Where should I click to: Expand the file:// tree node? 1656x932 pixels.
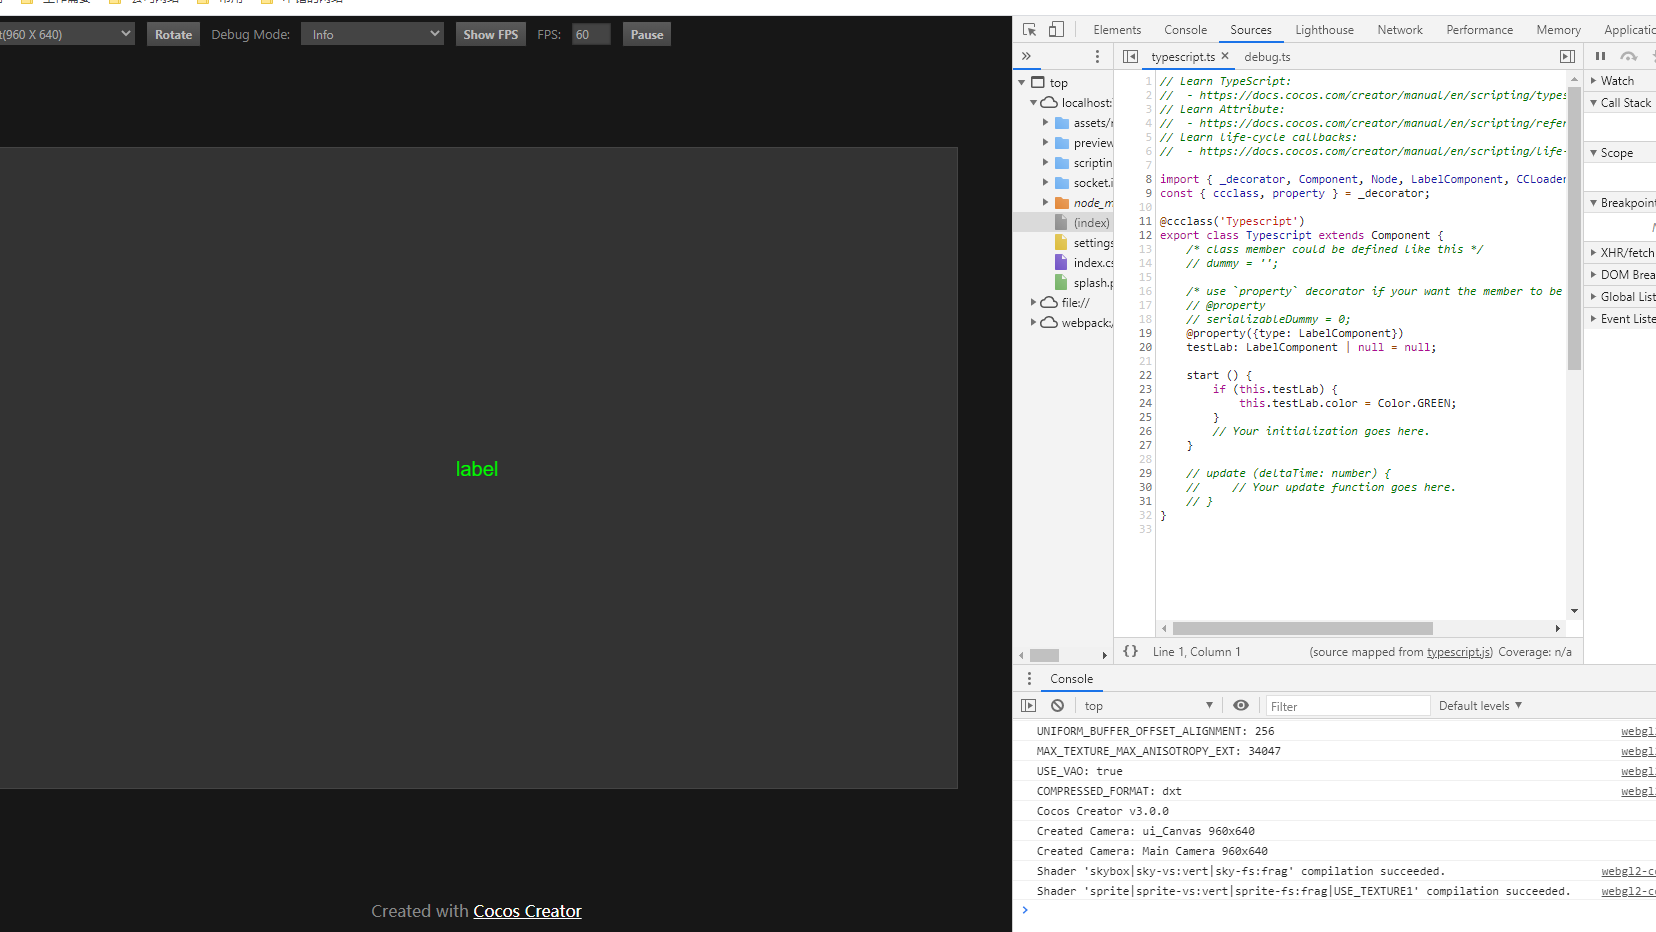(1034, 302)
